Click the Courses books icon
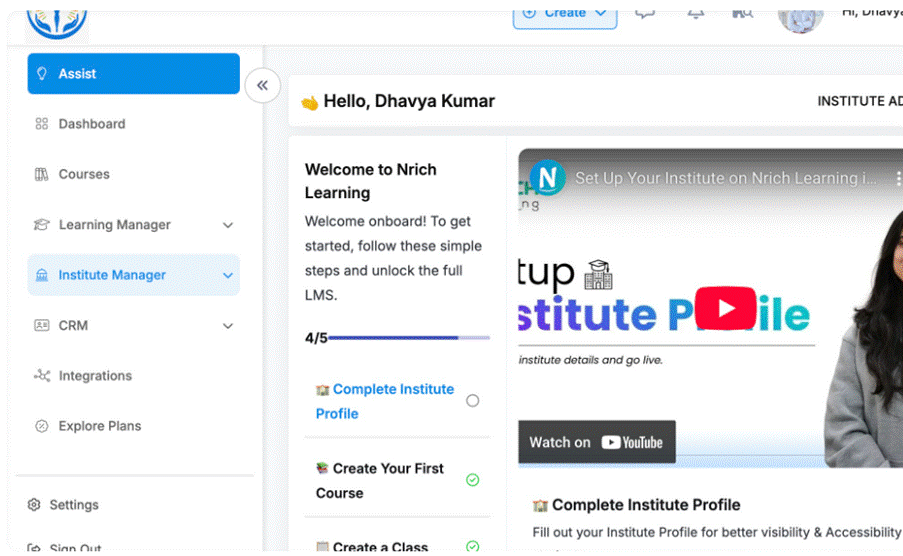Image resolution: width=903 pixels, height=556 pixels. pos(42,174)
